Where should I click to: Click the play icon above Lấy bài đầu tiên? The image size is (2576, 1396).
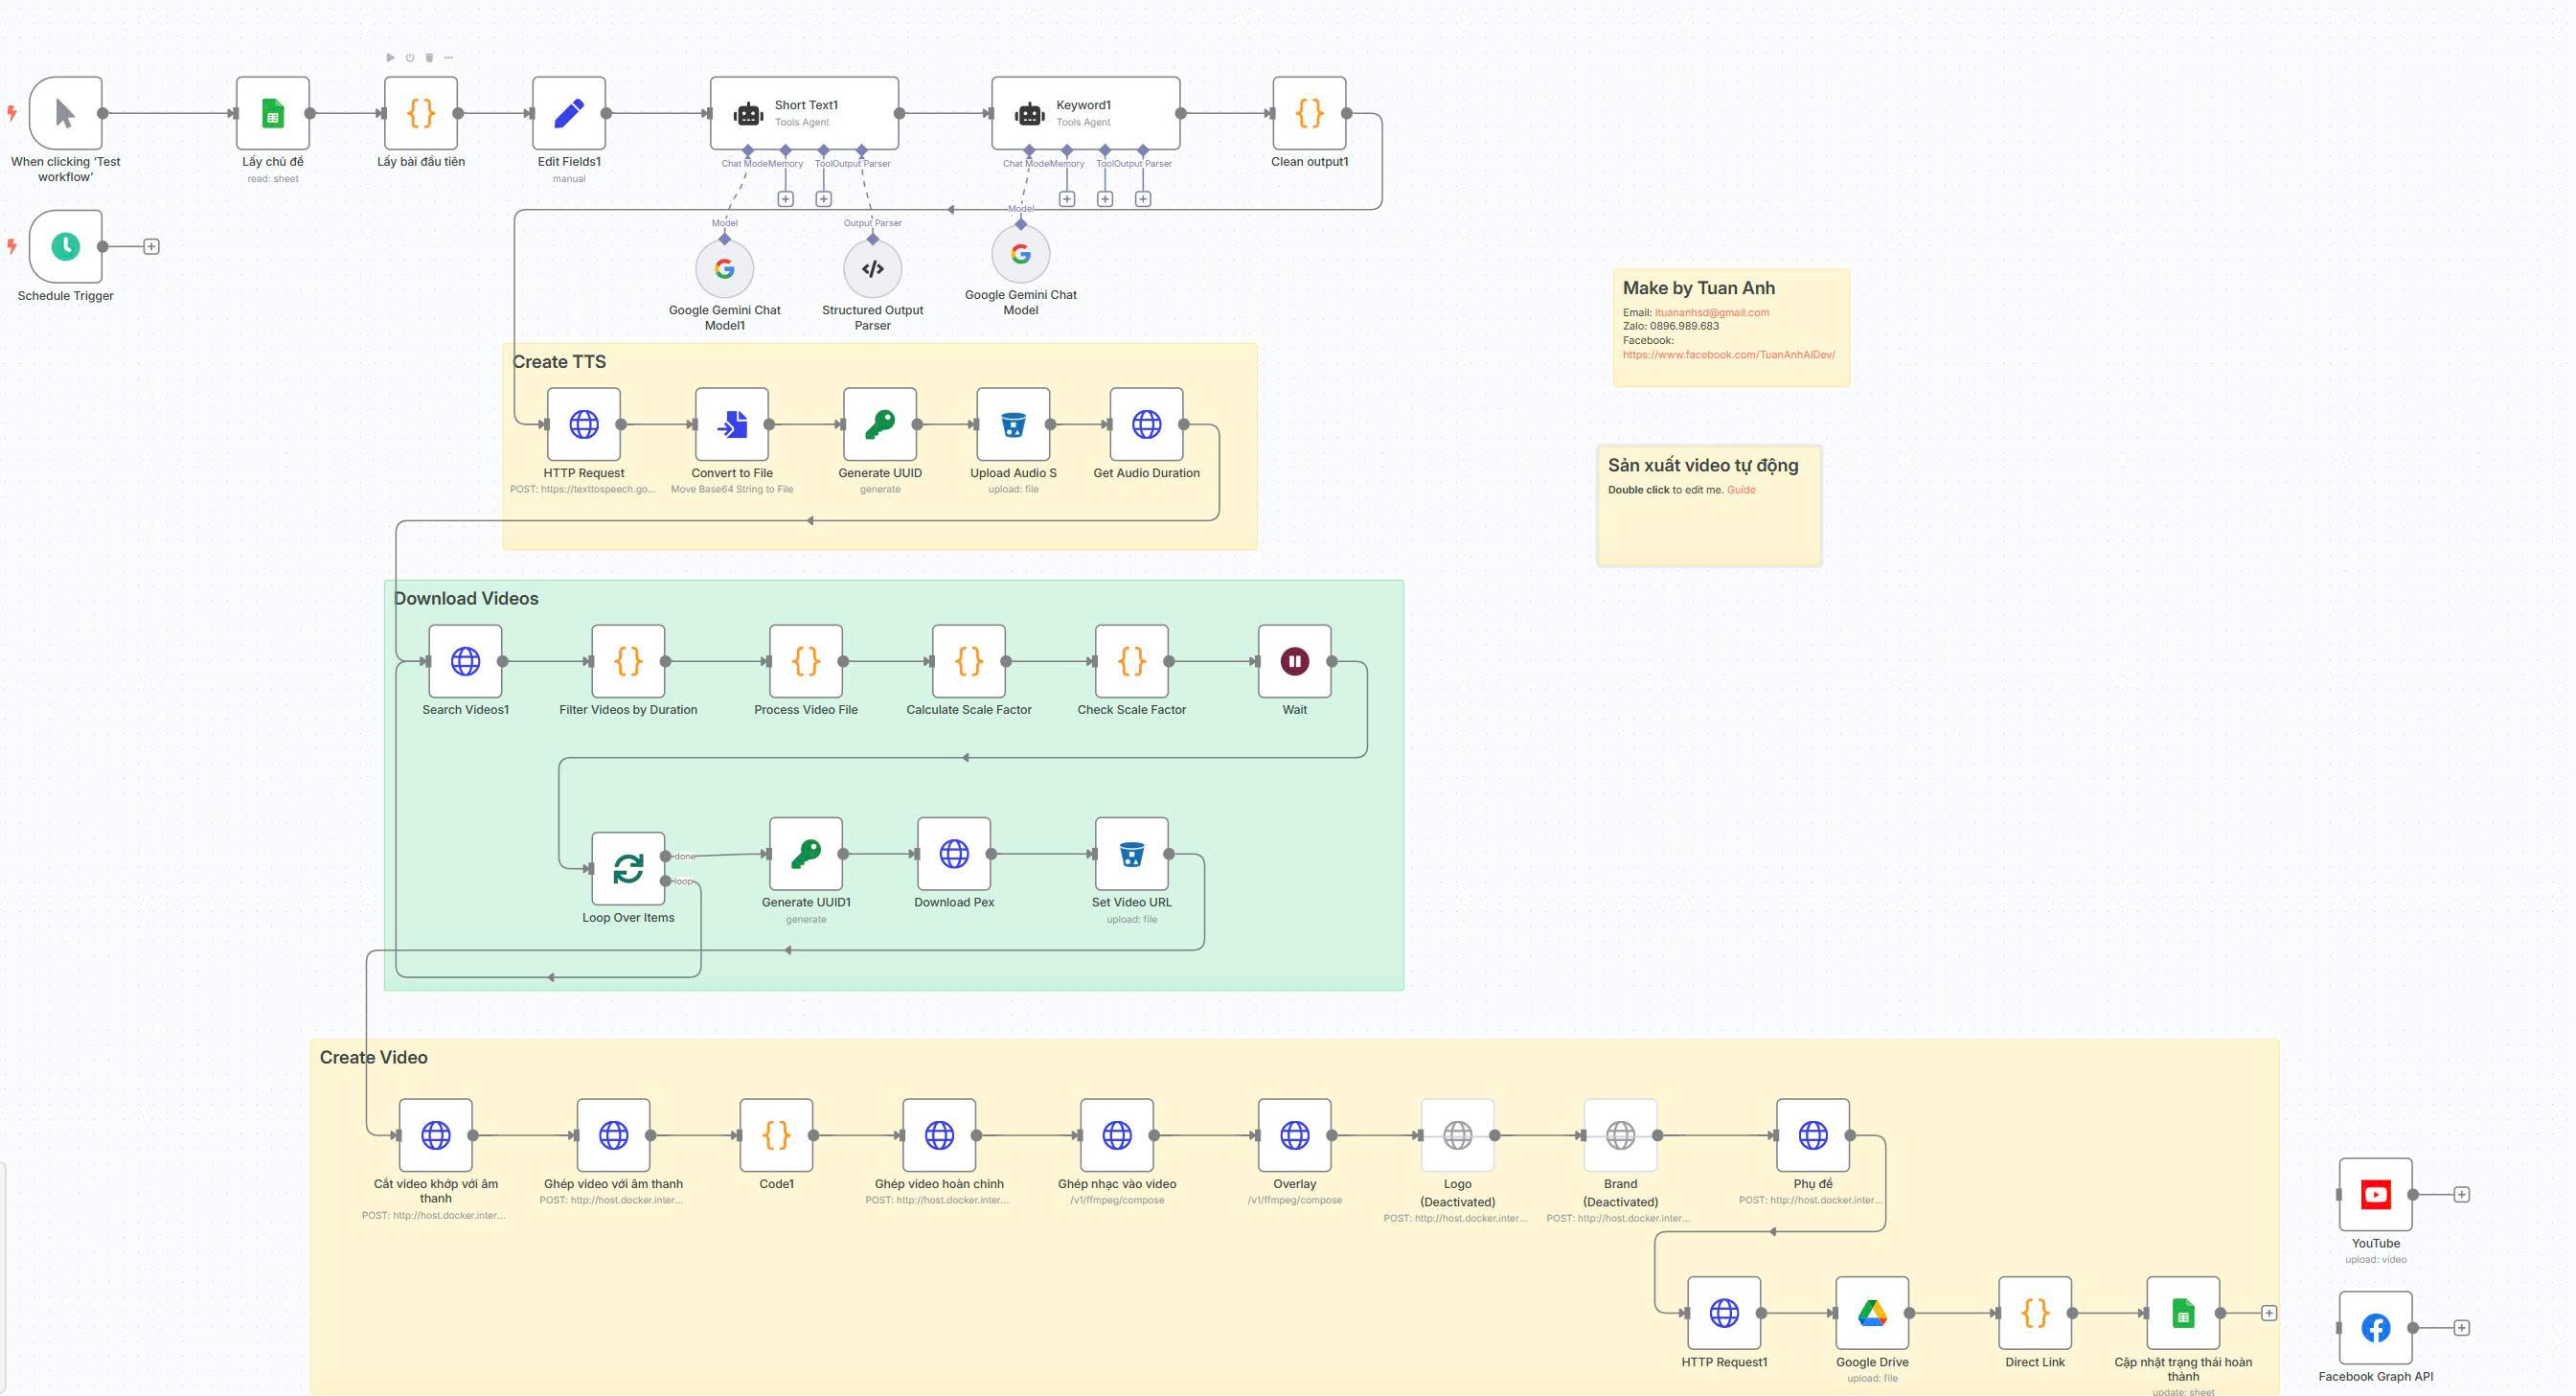coord(390,58)
